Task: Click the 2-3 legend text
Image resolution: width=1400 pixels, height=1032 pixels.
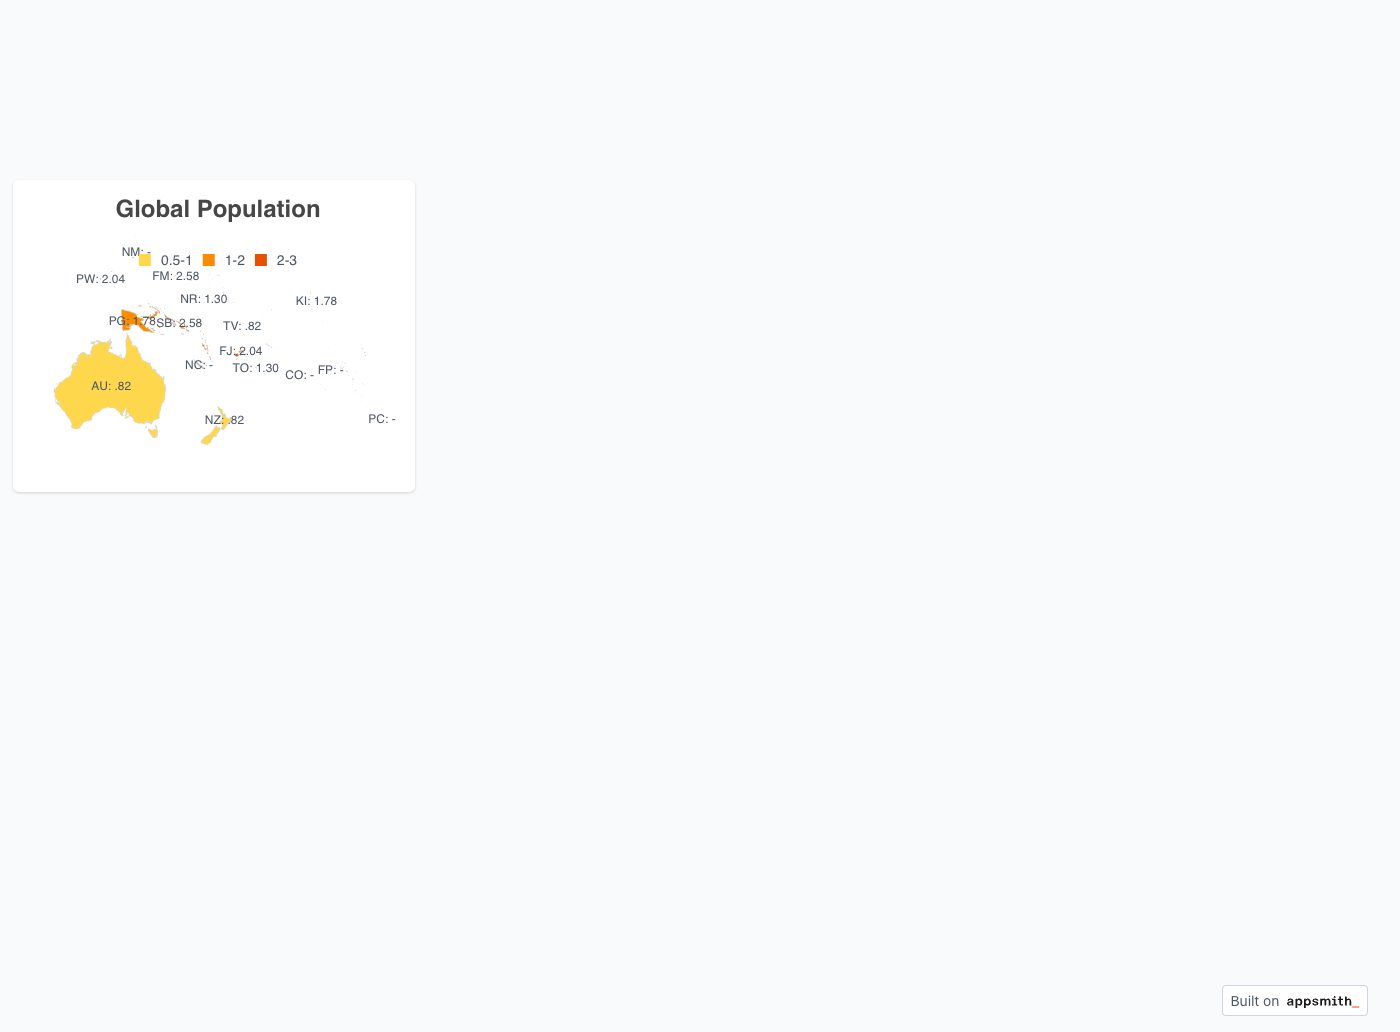Action: pyautogui.click(x=287, y=260)
